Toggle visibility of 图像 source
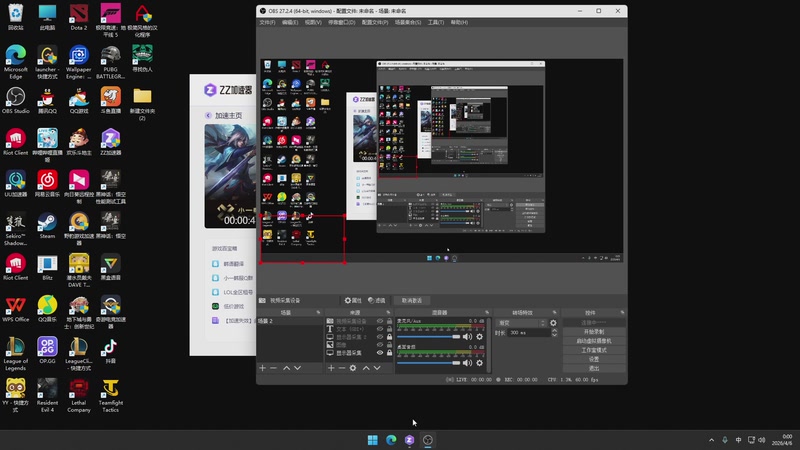This screenshot has width=800, height=450. [380, 344]
